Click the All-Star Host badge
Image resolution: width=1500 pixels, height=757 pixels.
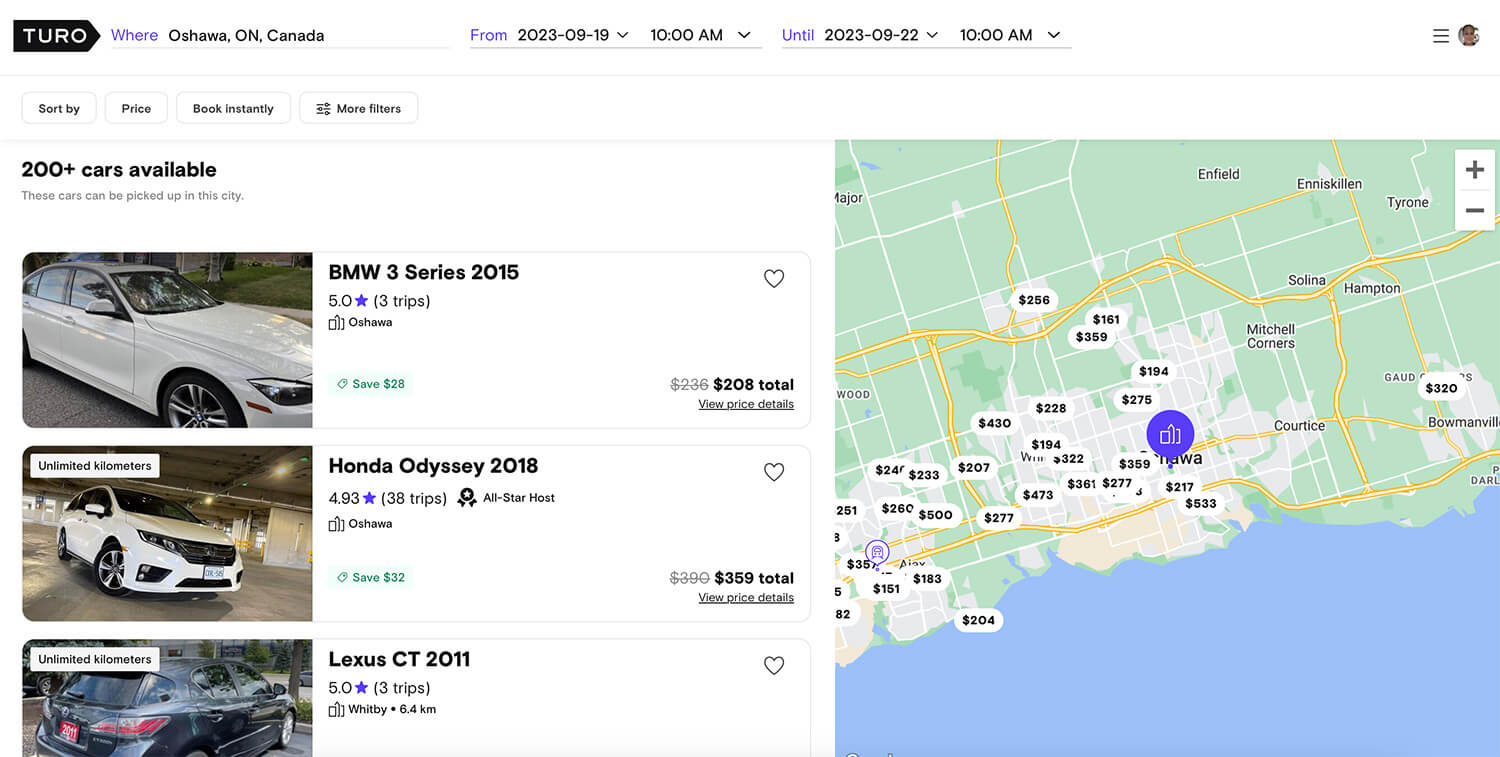(x=506, y=498)
